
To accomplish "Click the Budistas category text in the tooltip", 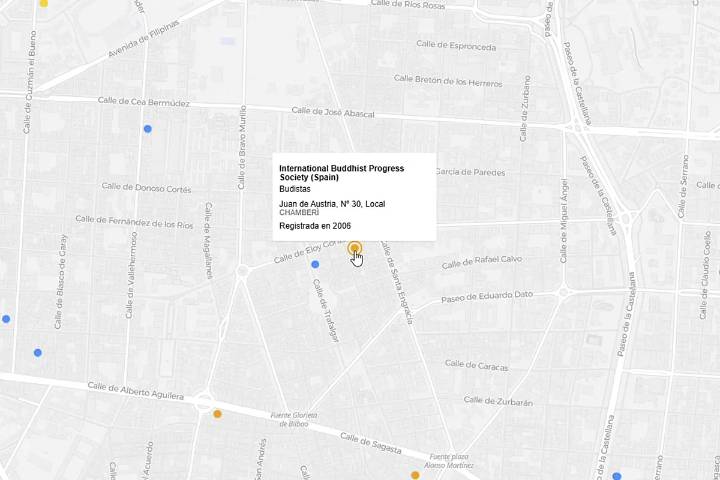I will coord(295,189).
